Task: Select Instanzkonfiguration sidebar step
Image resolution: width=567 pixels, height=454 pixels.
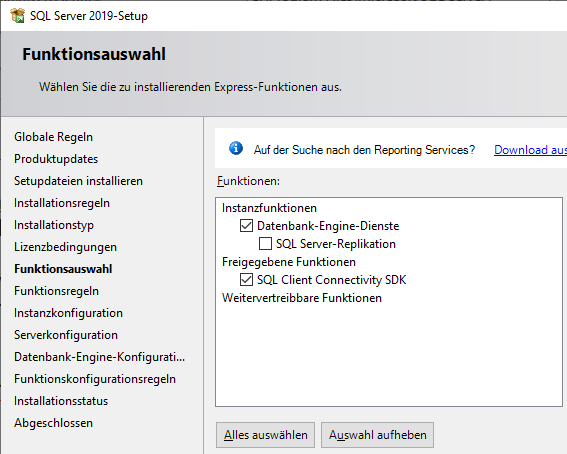Action: pos(68,313)
